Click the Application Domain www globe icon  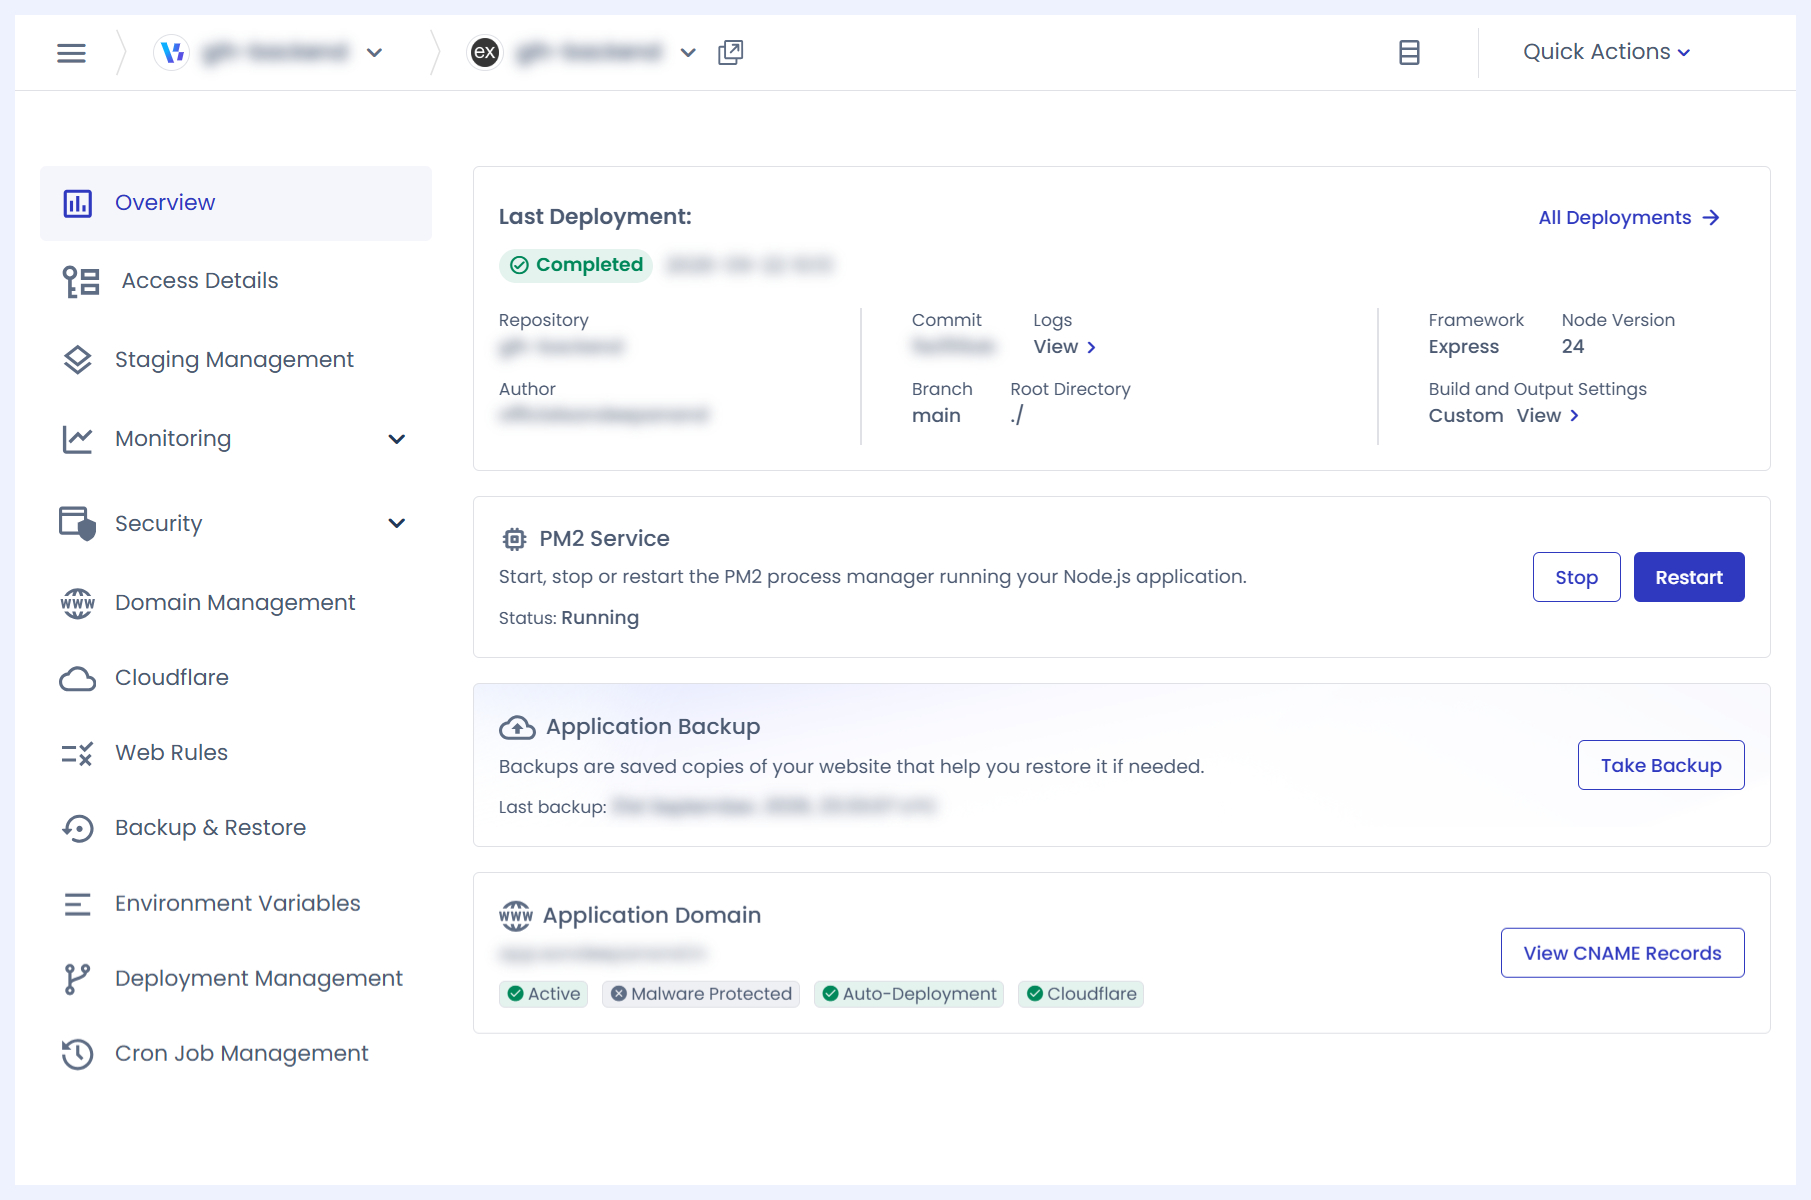coord(516,915)
